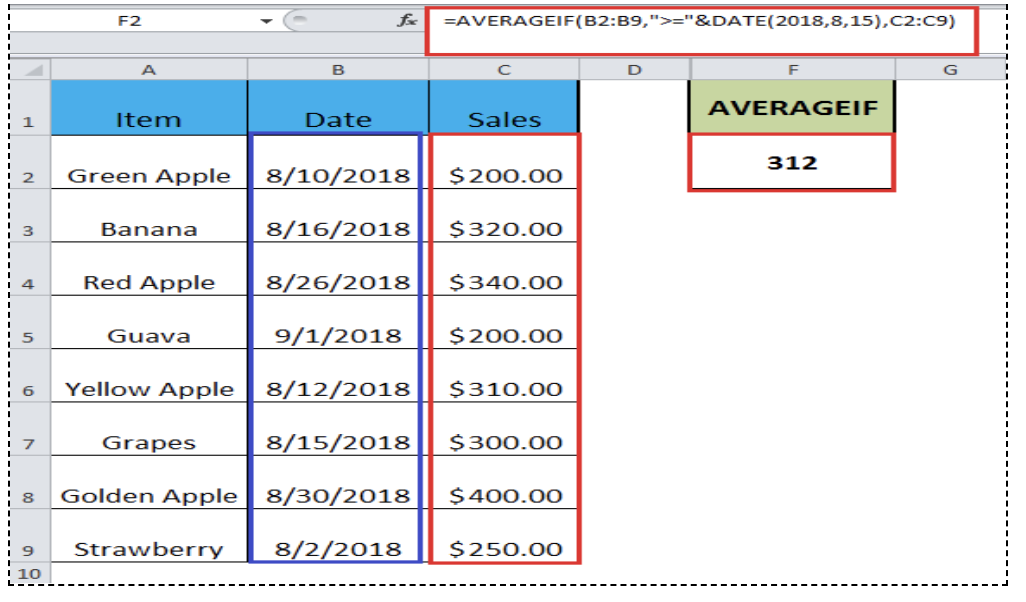Select the Date header cell

point(337,118)
